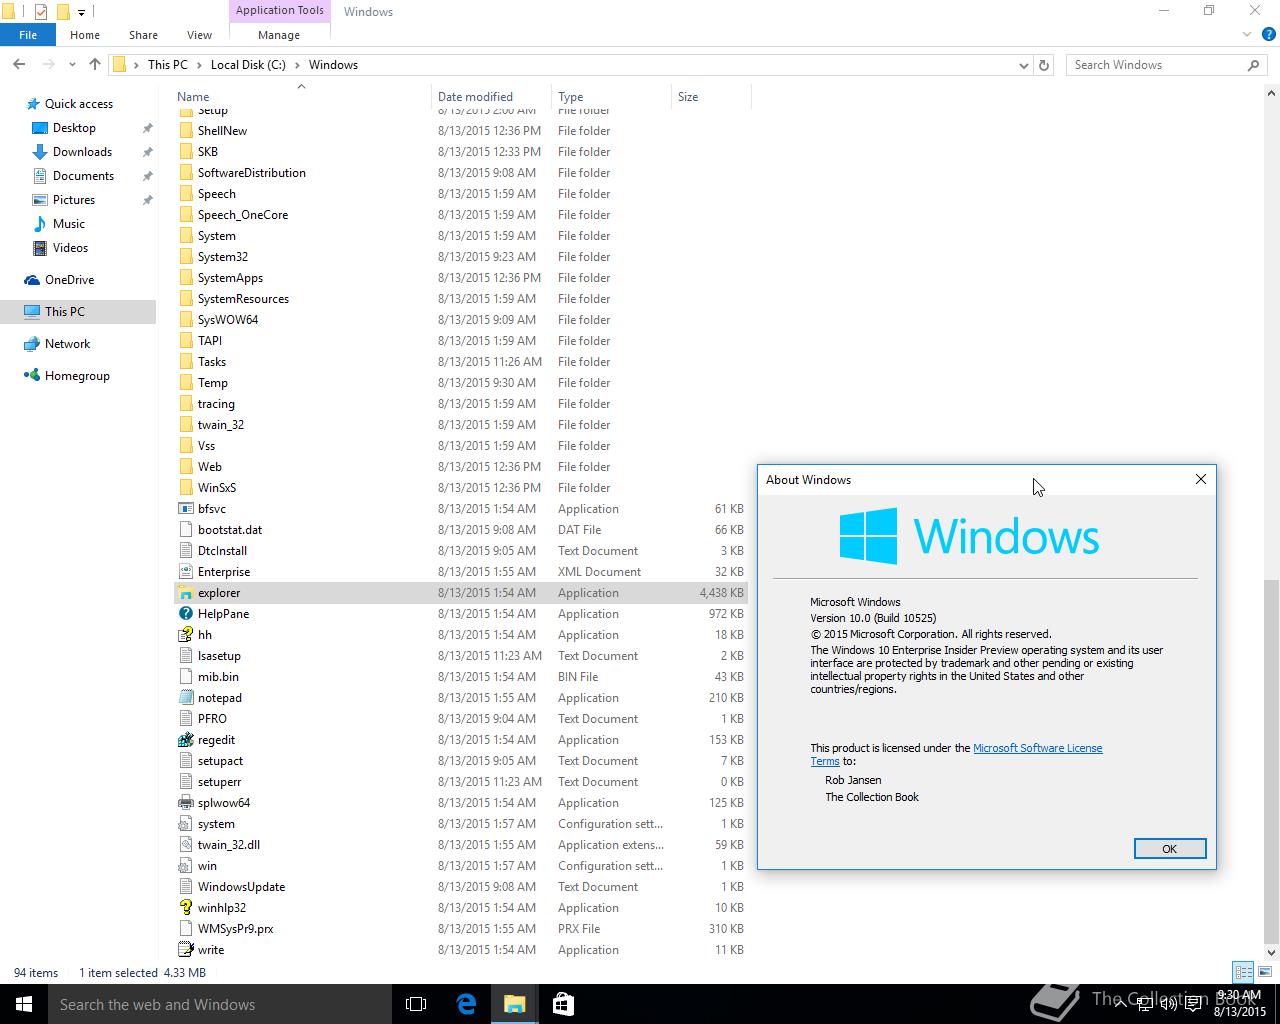Select Music in the navigation pane
Image resolution: width=1280 pixels, height=1024 pixels.
coord(69,224)
